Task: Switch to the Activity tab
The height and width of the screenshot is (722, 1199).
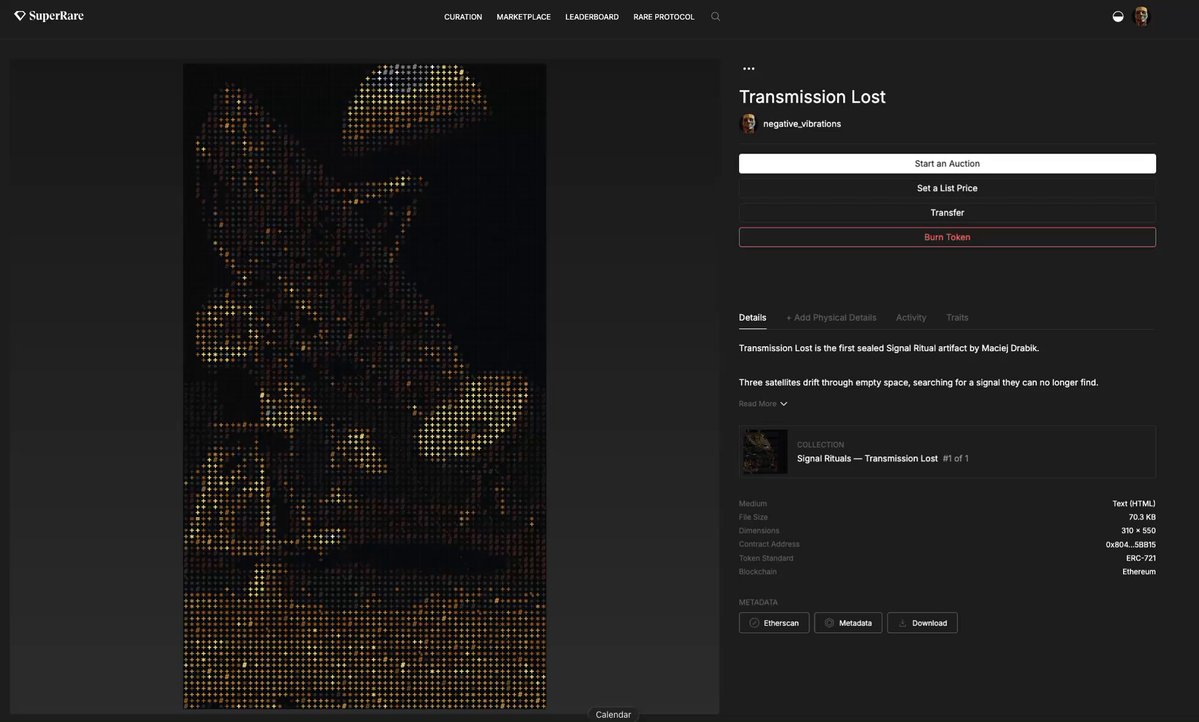Action: (911, 317)
